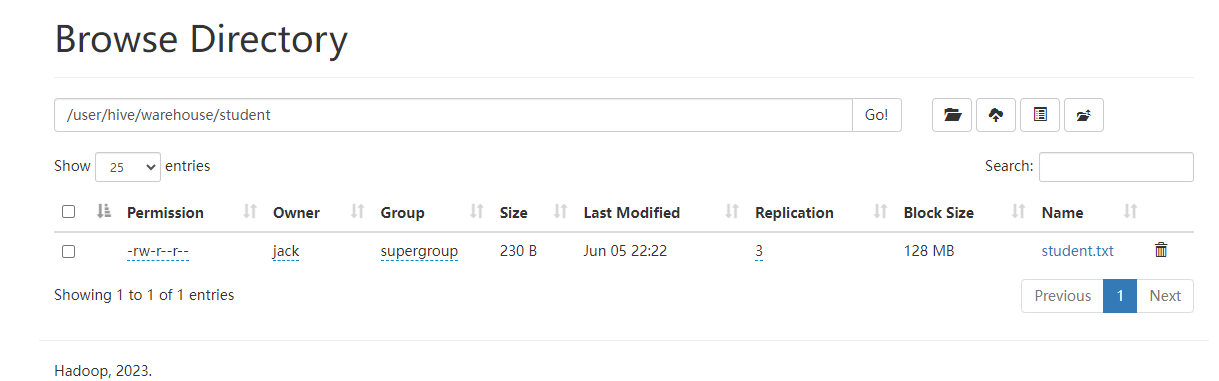Open the student.txt file link

pyautogui.click(x=1078, y=251)
